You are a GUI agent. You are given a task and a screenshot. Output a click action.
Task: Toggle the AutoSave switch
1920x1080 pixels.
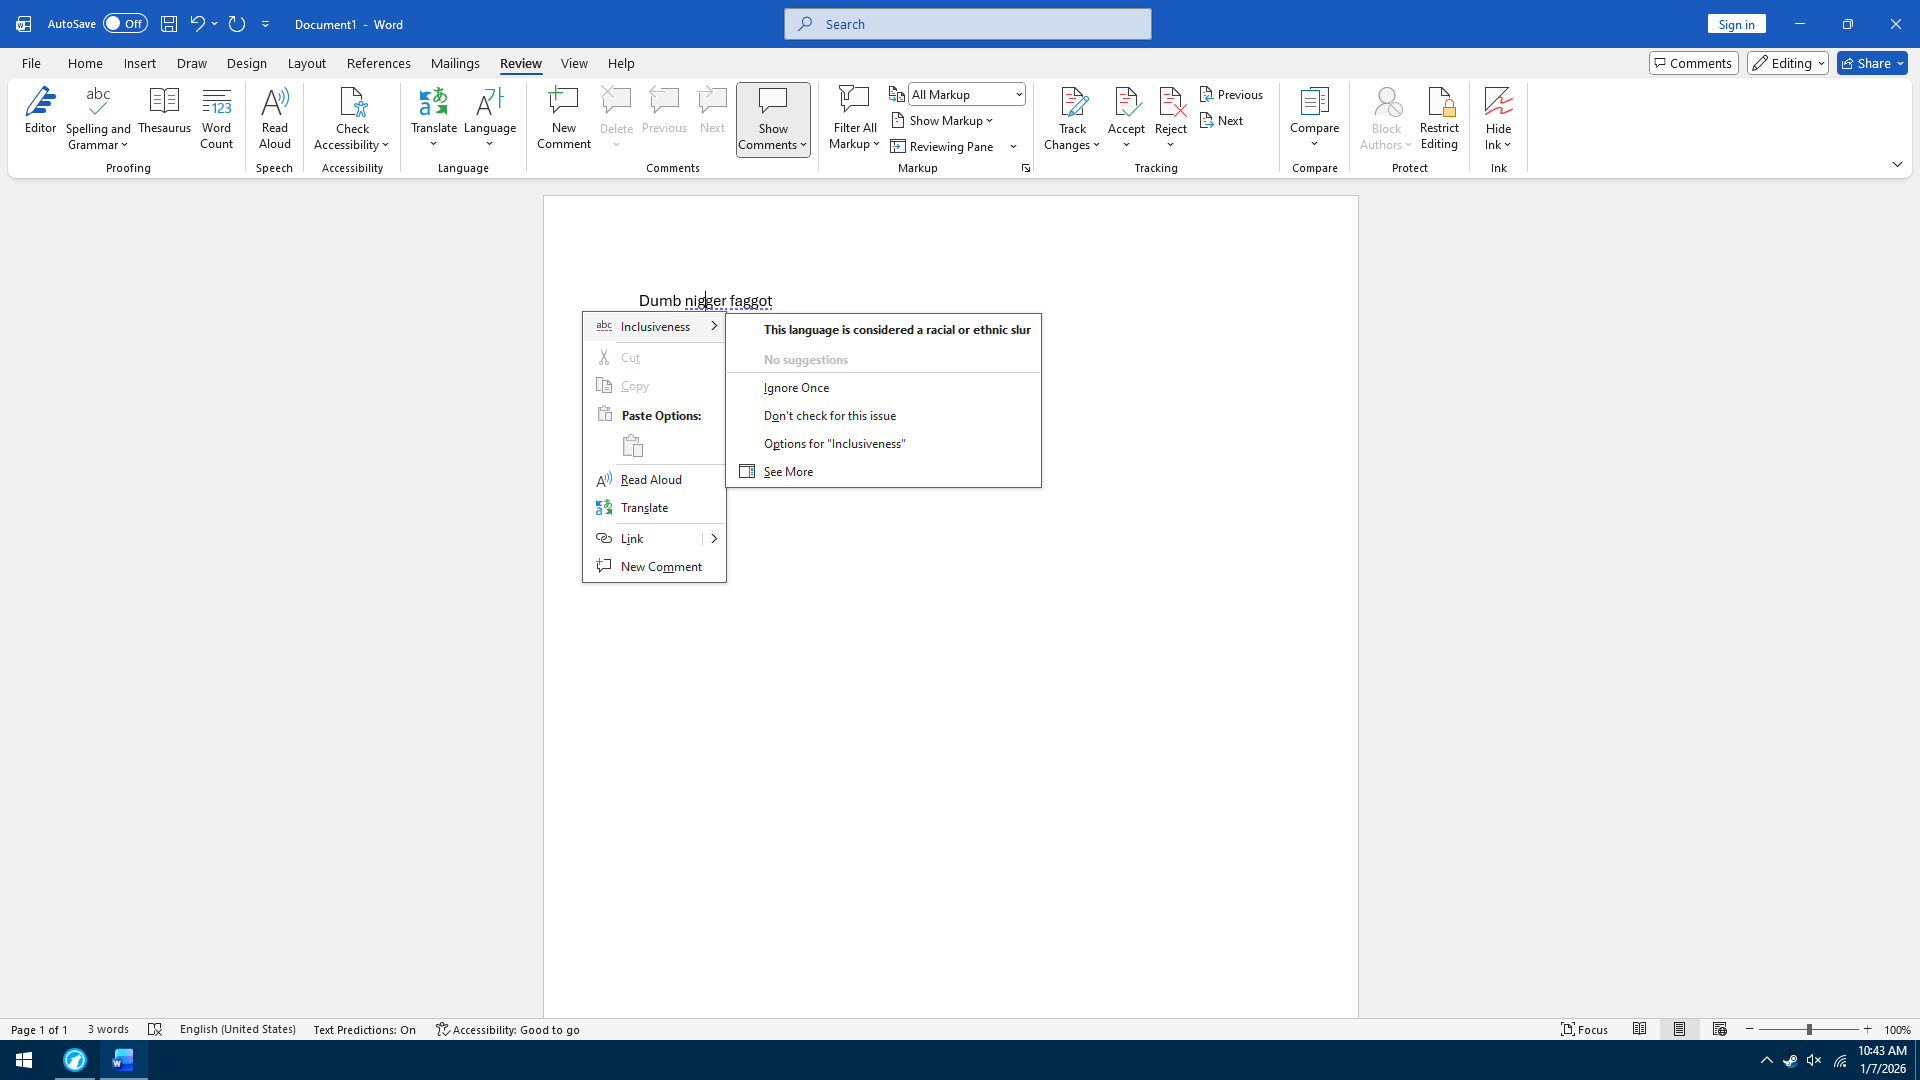[124, 24]
